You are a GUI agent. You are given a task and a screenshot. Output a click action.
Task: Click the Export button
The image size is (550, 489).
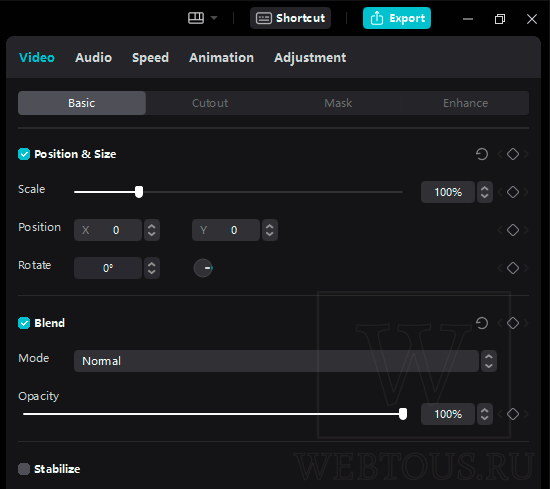(x=397, y=18)
